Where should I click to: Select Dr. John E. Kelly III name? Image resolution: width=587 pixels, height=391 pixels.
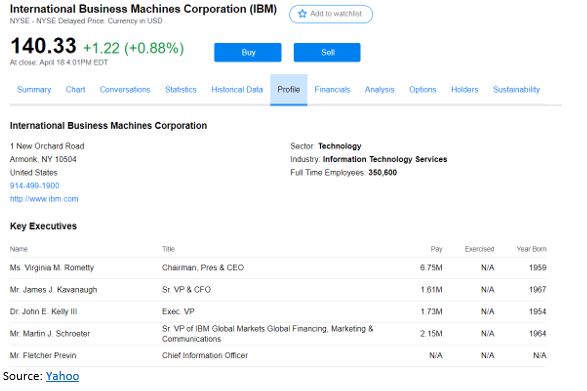(x=43, y=312)
